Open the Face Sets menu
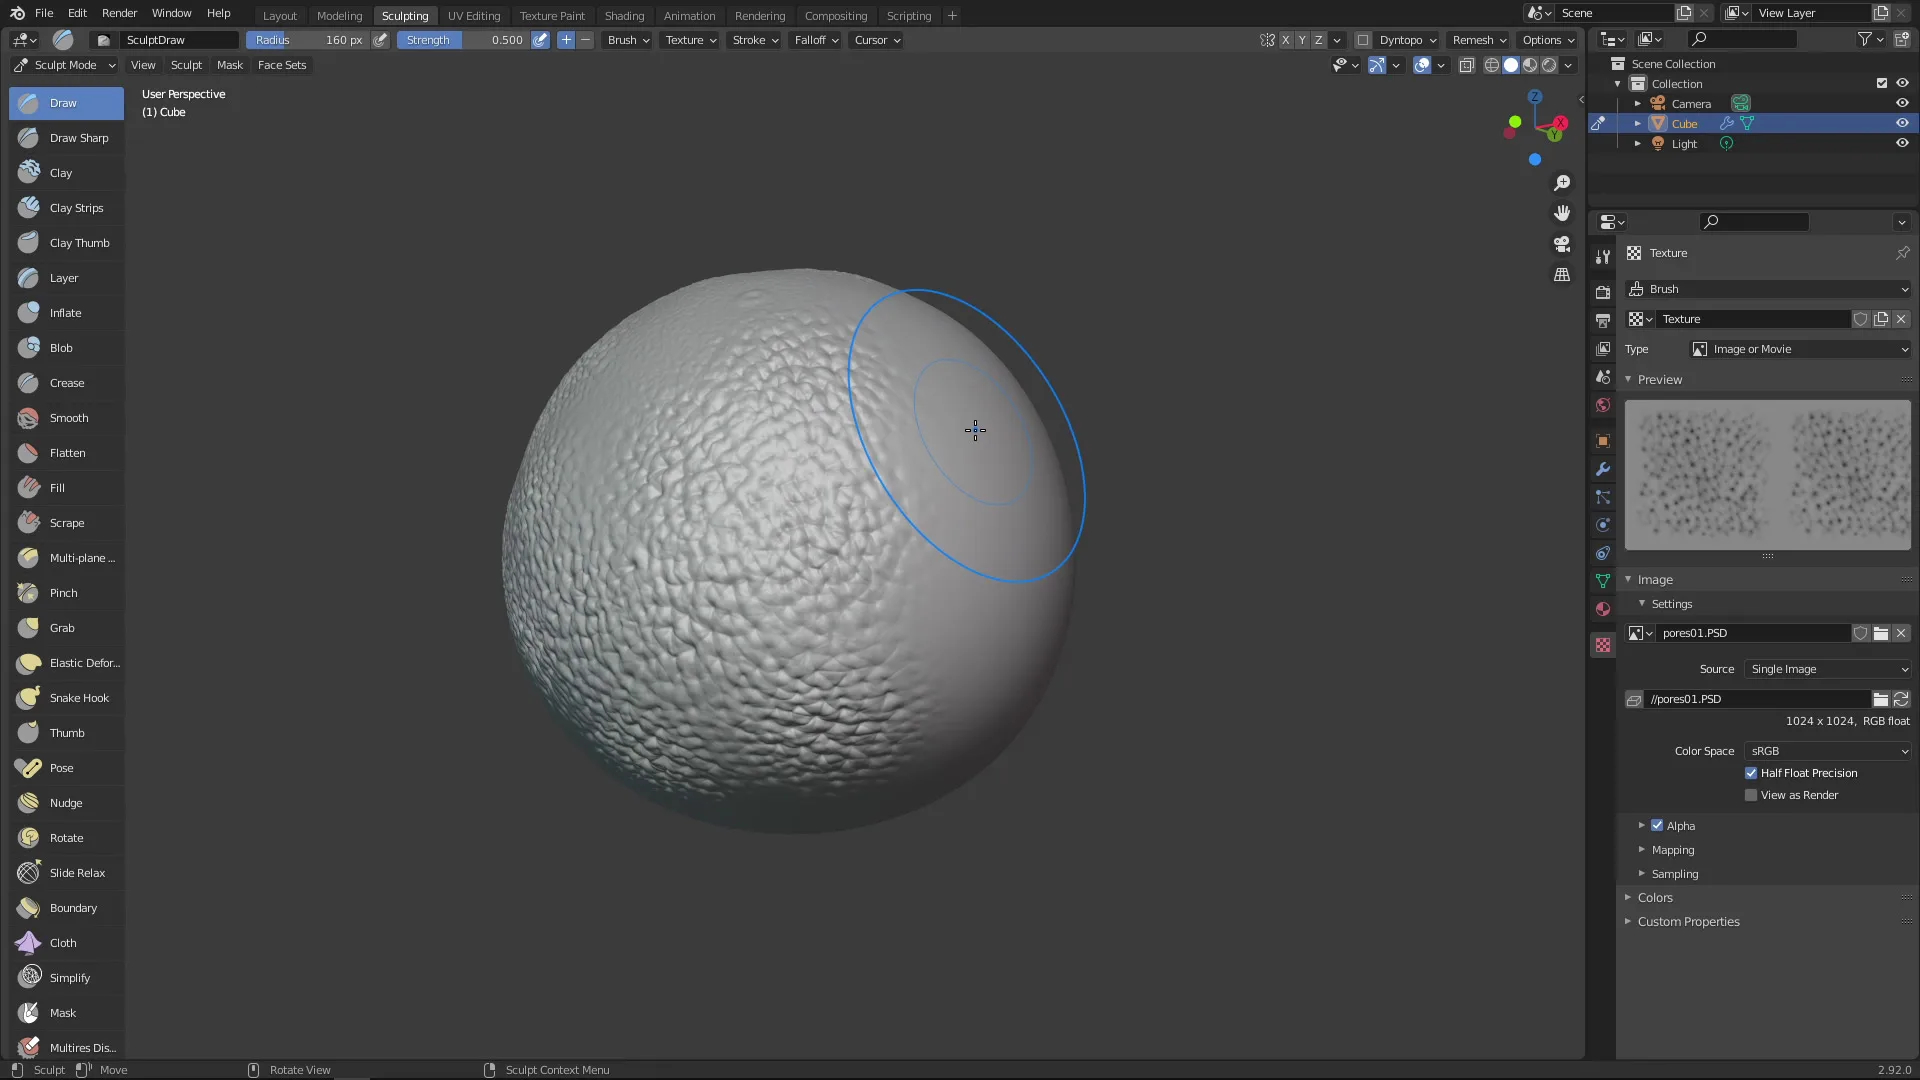 coord(282,65)
